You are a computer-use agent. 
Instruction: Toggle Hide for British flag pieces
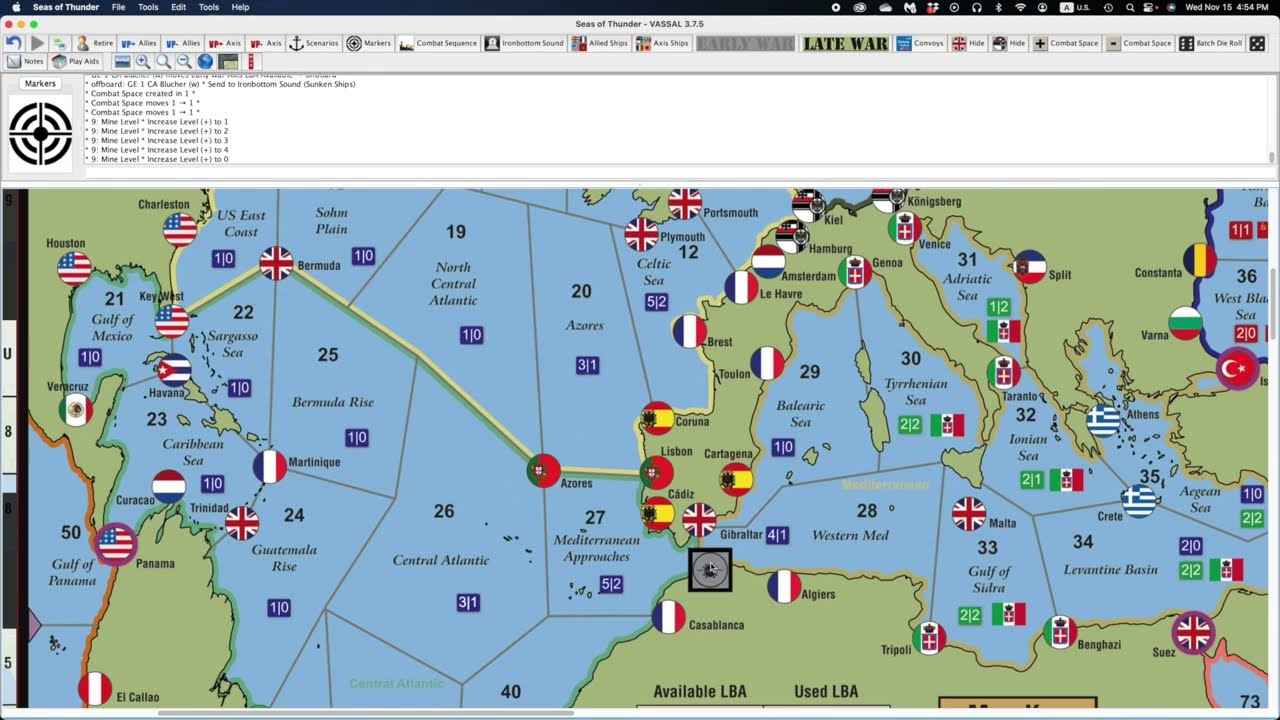tap(968, 43)
